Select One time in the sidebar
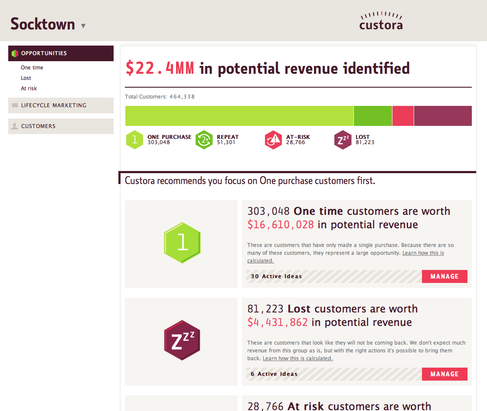Screen dimensions: 487x411 coord(32,68)
